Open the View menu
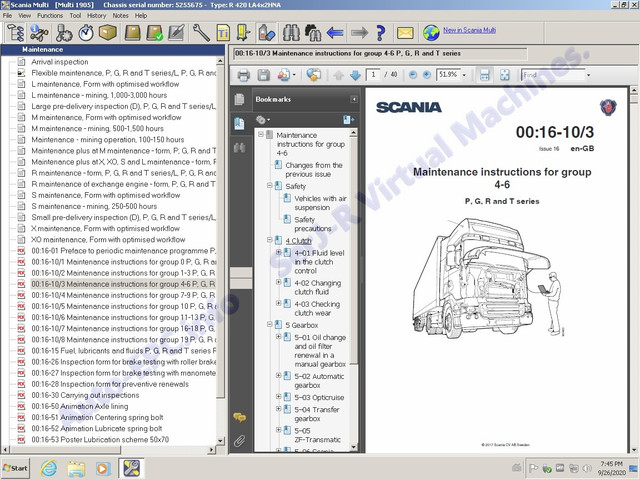This screenshot has height=480, width=640. pos(24,16)
